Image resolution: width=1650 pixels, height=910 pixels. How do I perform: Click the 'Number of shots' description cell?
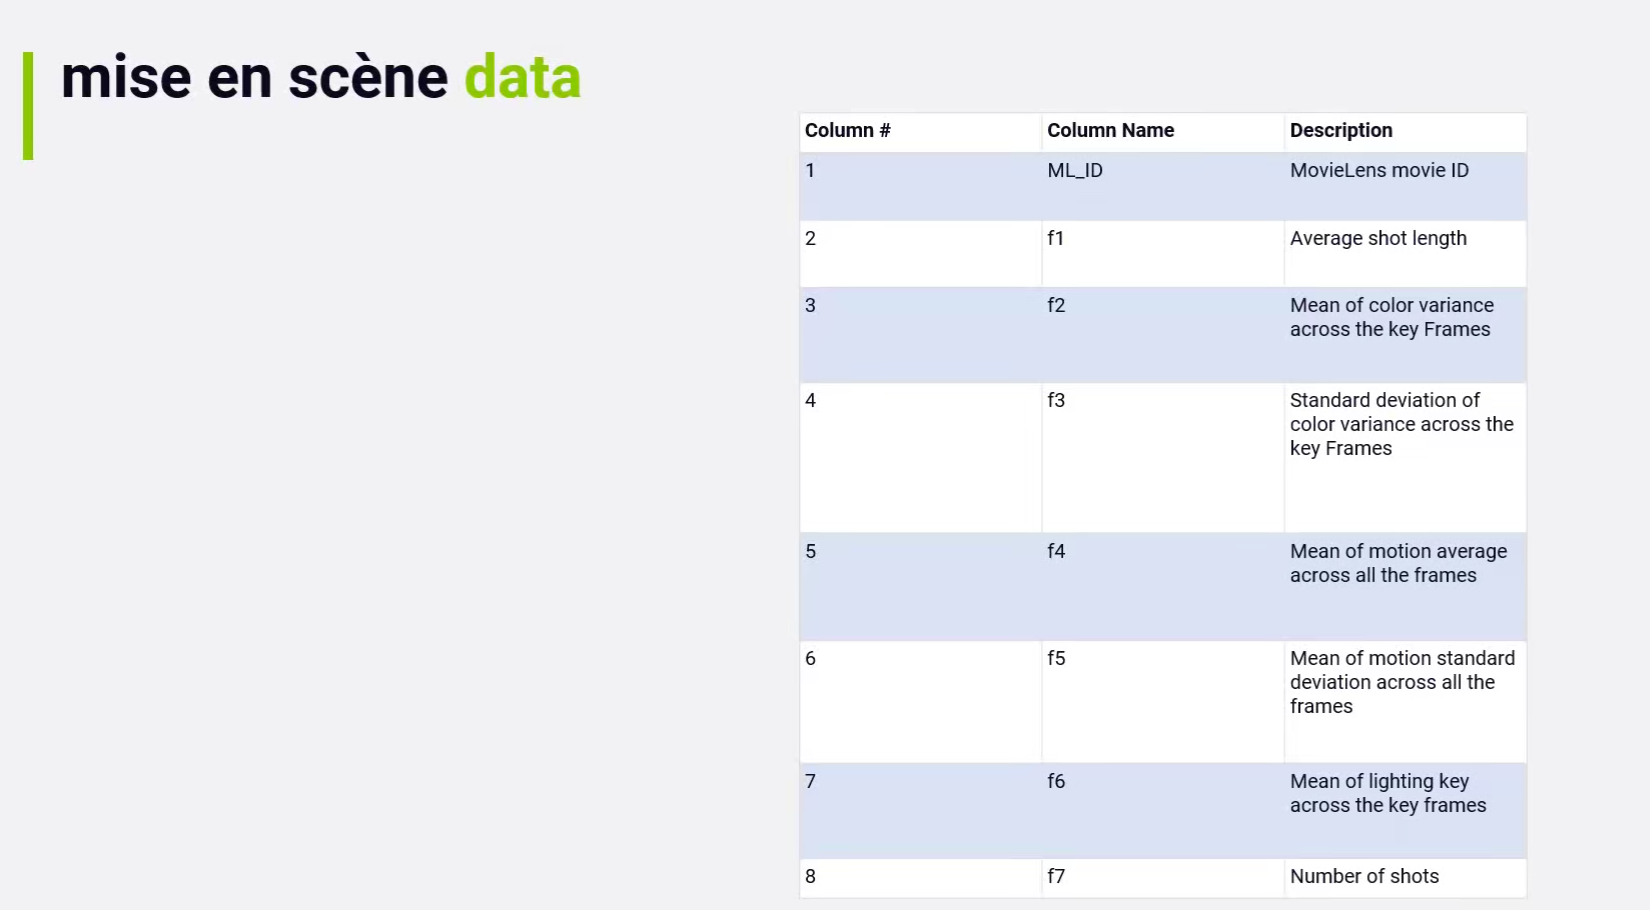(x=1364, y=877)
